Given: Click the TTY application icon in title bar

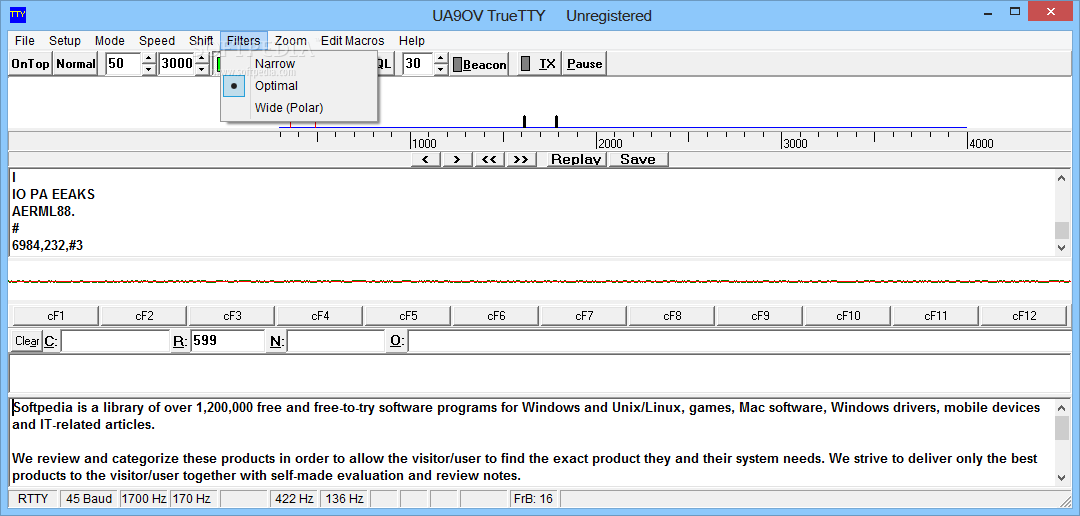Looking at the screenshot, I should 17,15.
